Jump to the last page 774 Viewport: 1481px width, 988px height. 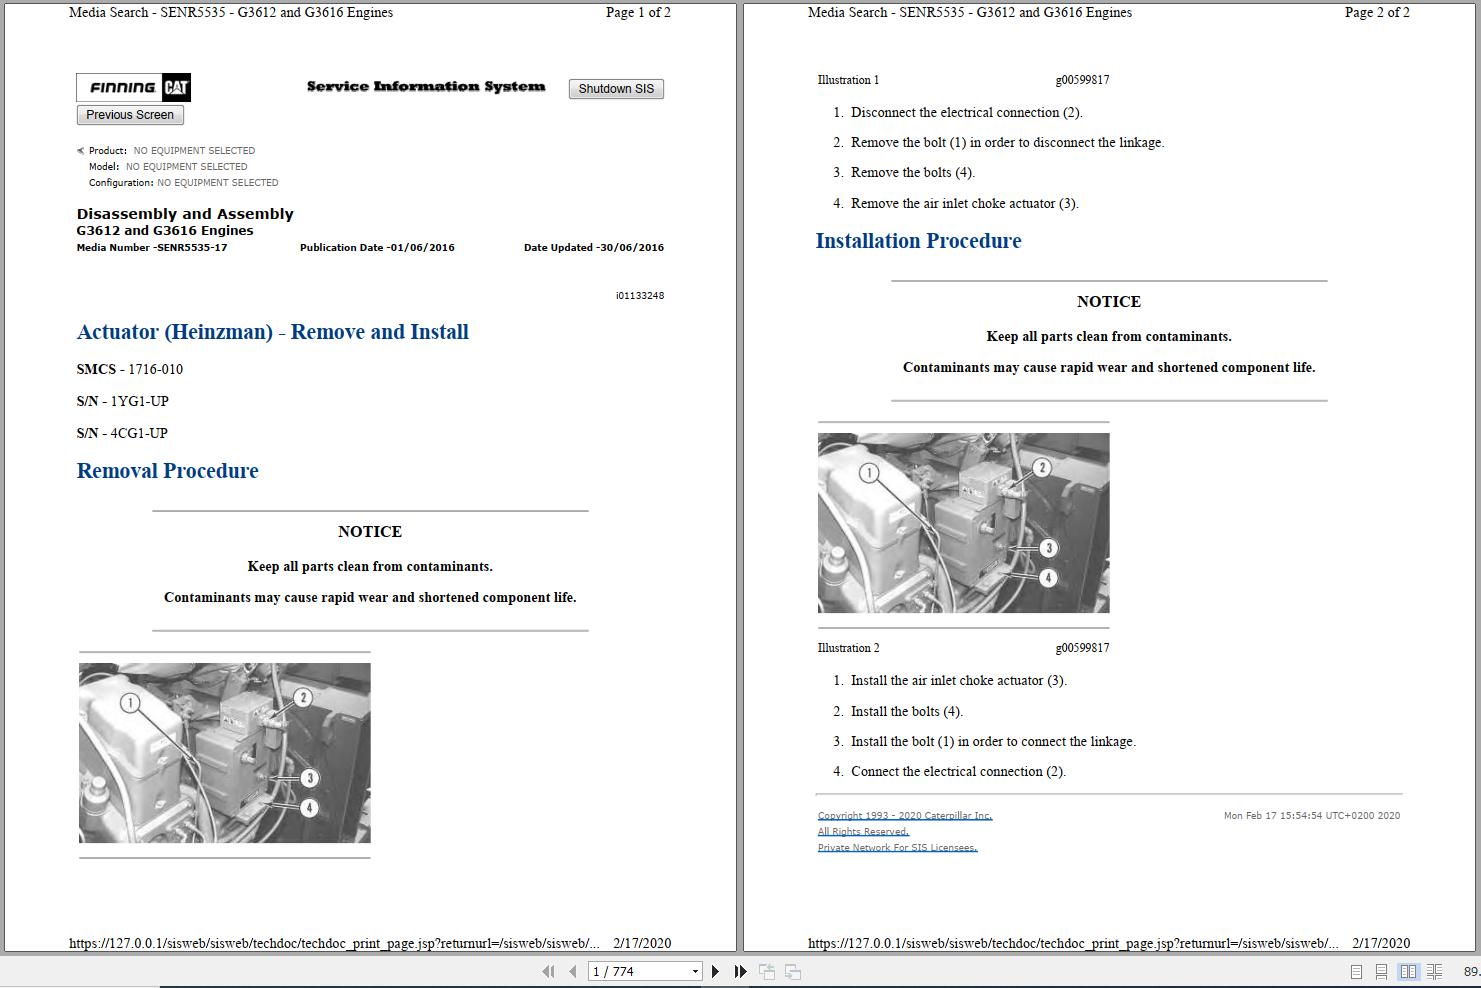coord(739,971)
